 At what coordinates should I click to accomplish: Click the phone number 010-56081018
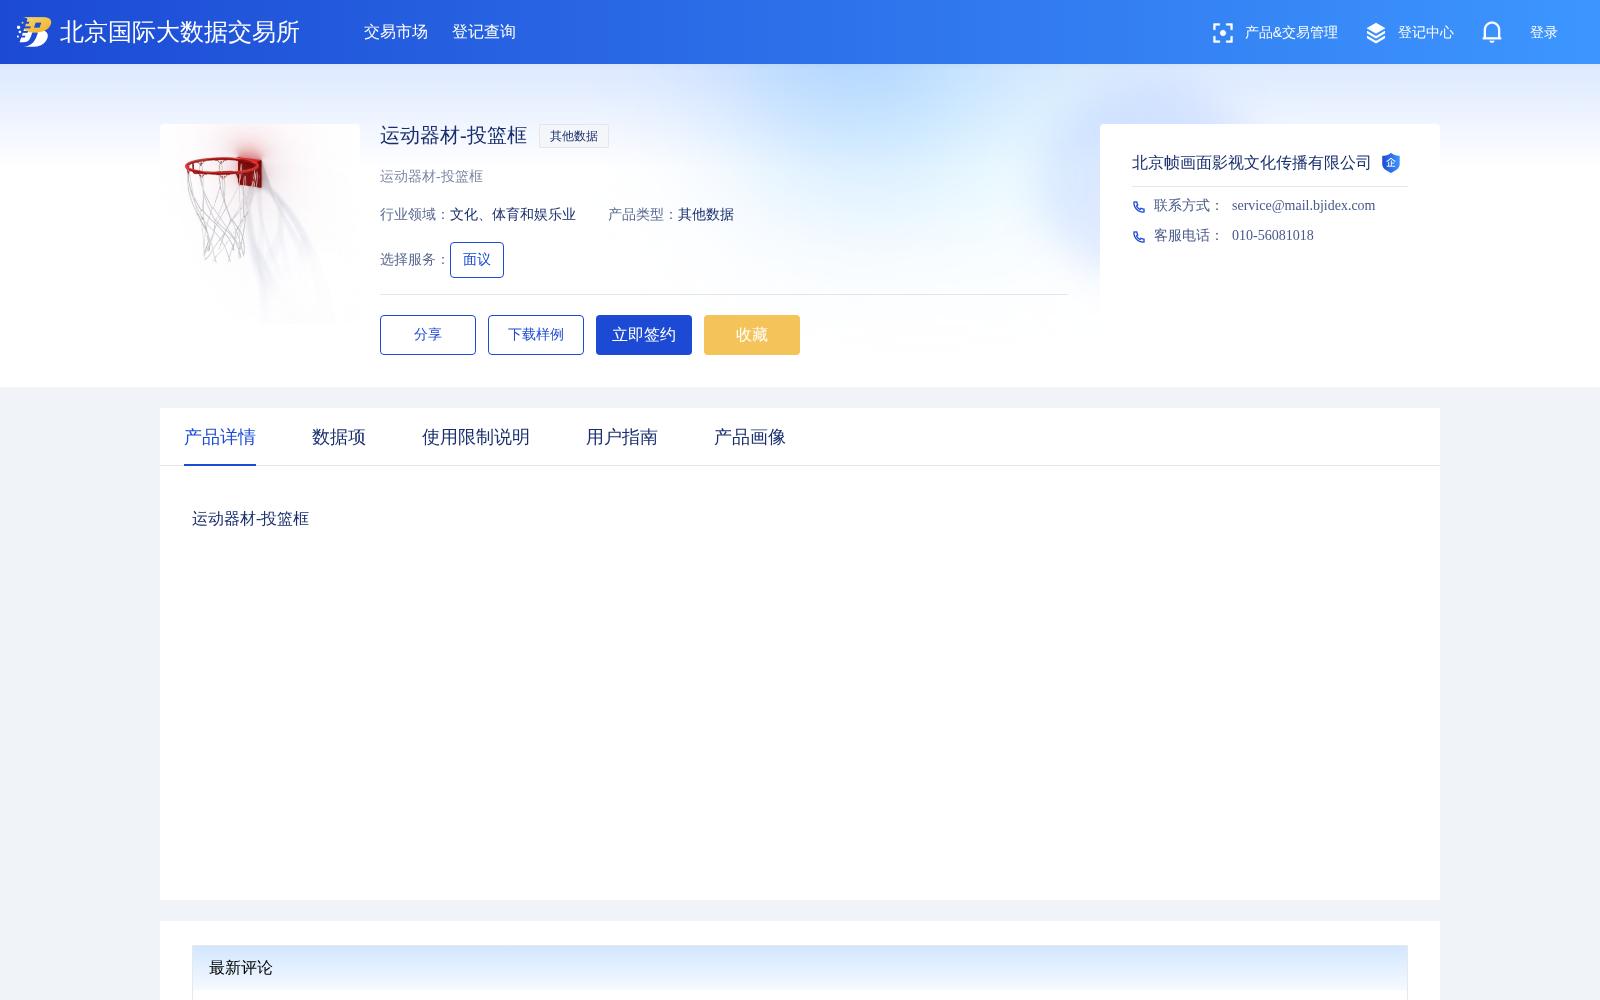[x=1273, y=235]
